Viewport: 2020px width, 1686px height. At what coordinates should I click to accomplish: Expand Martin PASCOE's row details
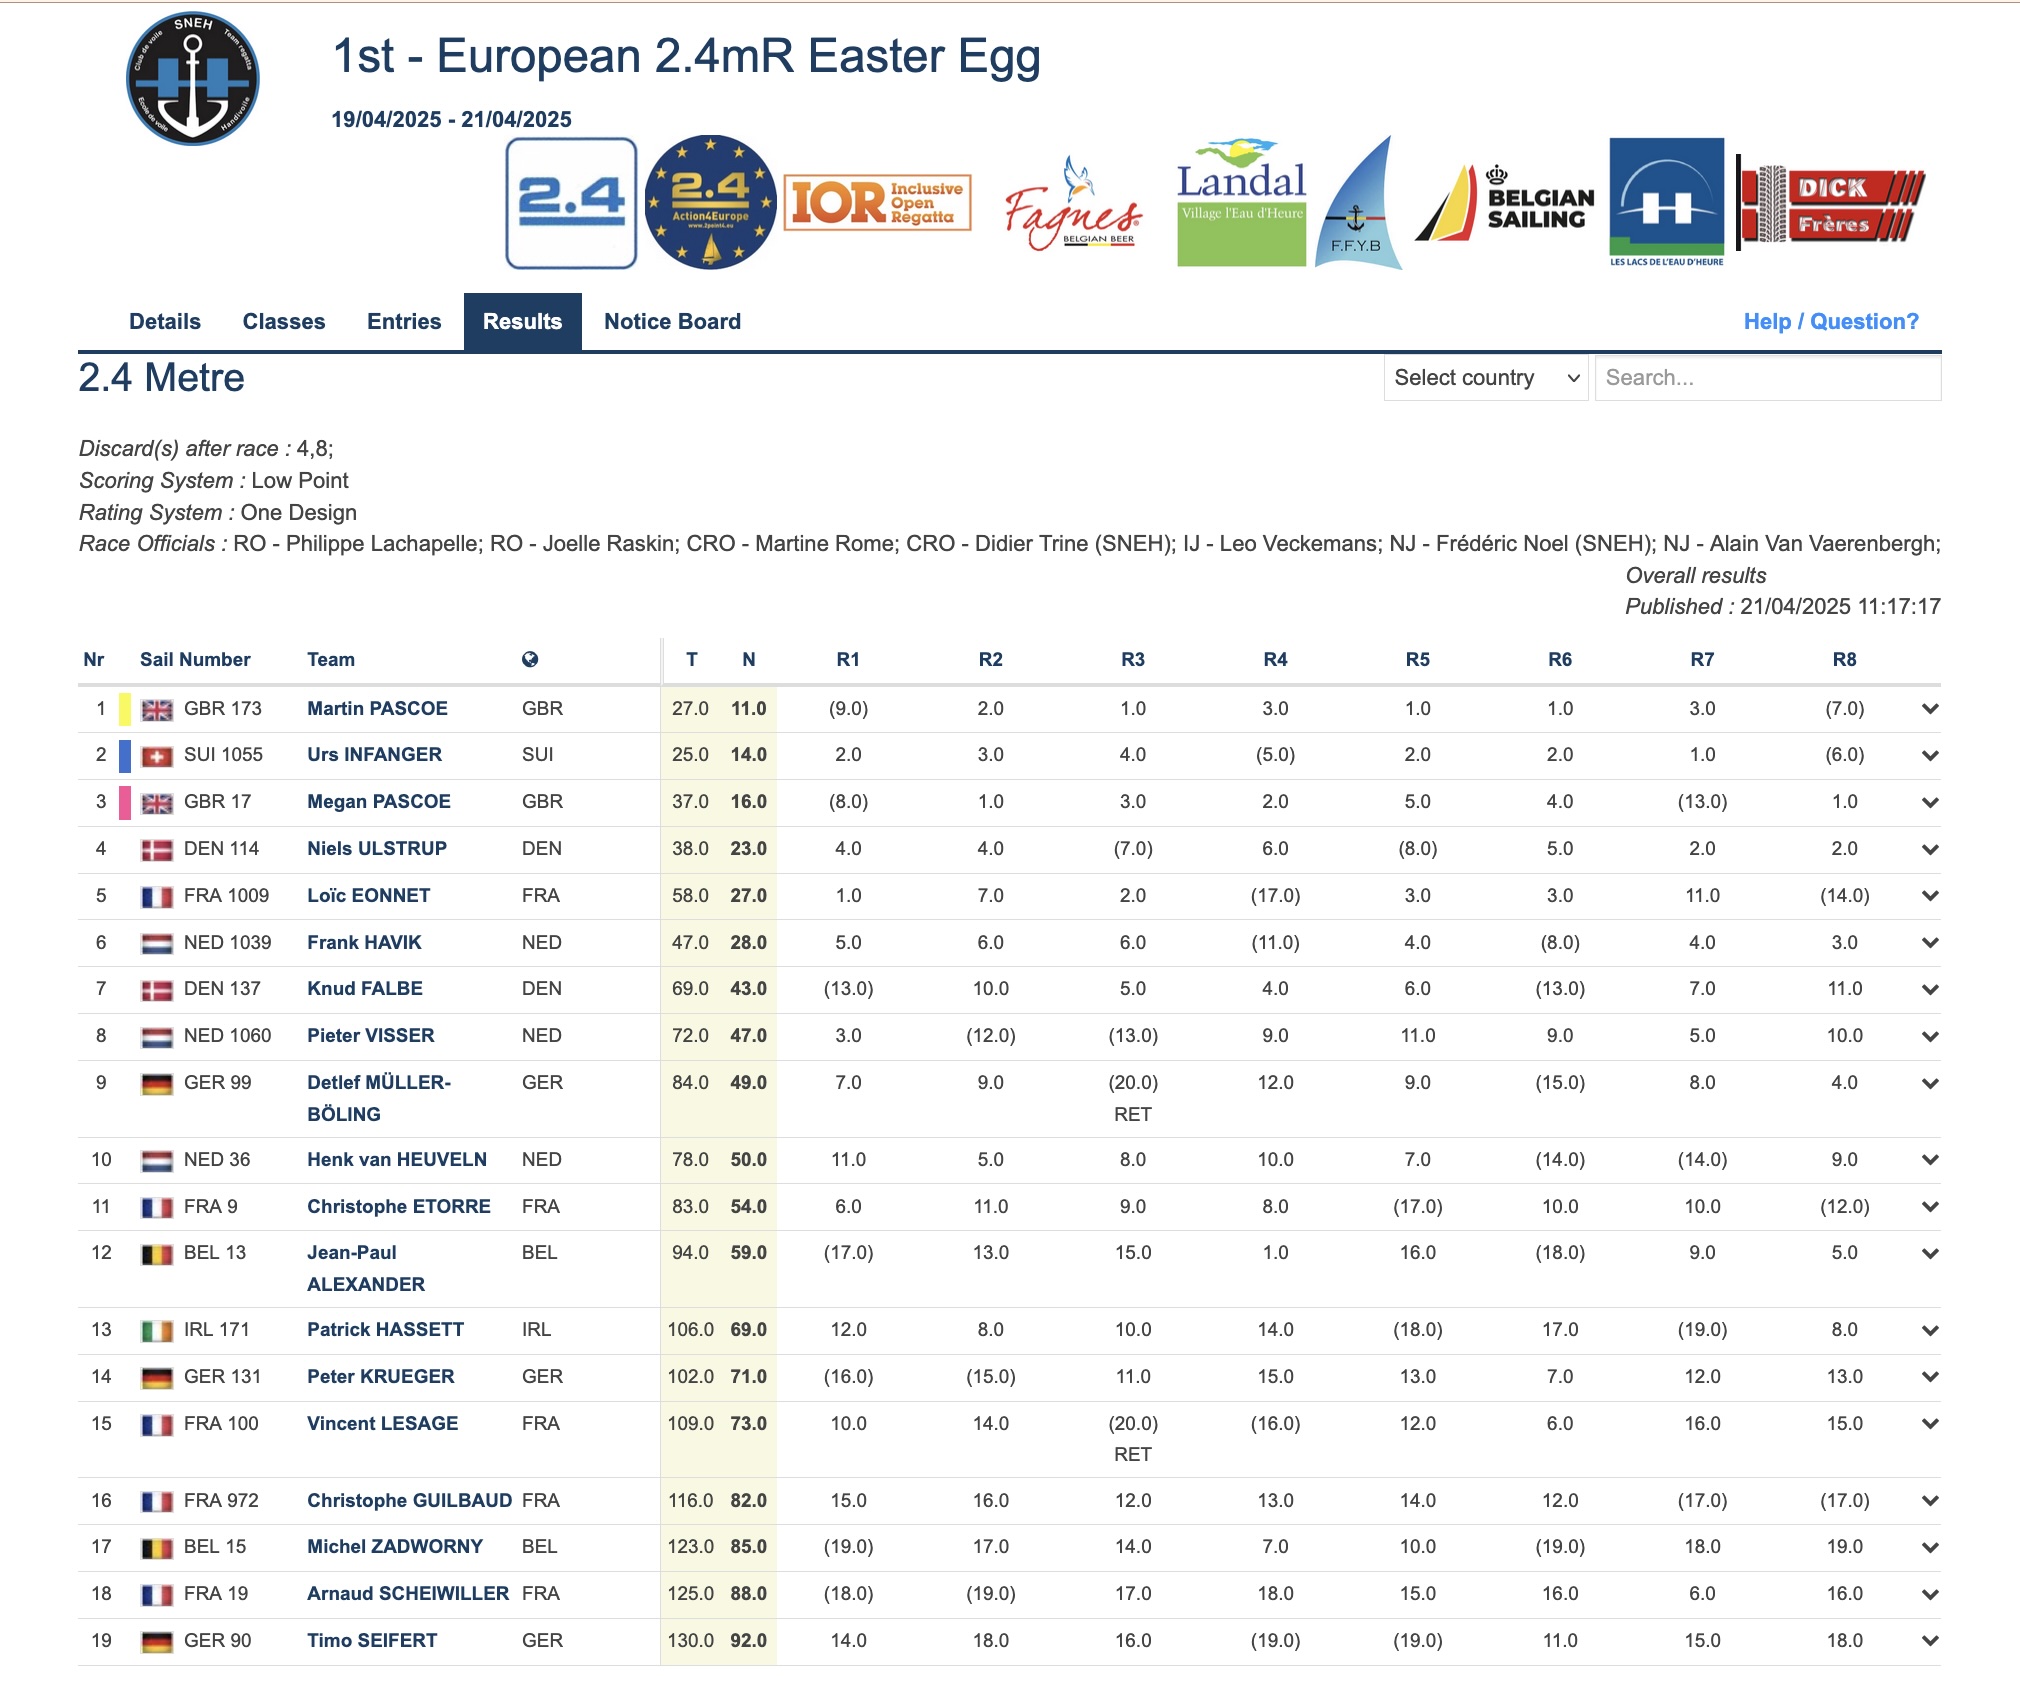pyautogui.click(x=1930, y=709)
